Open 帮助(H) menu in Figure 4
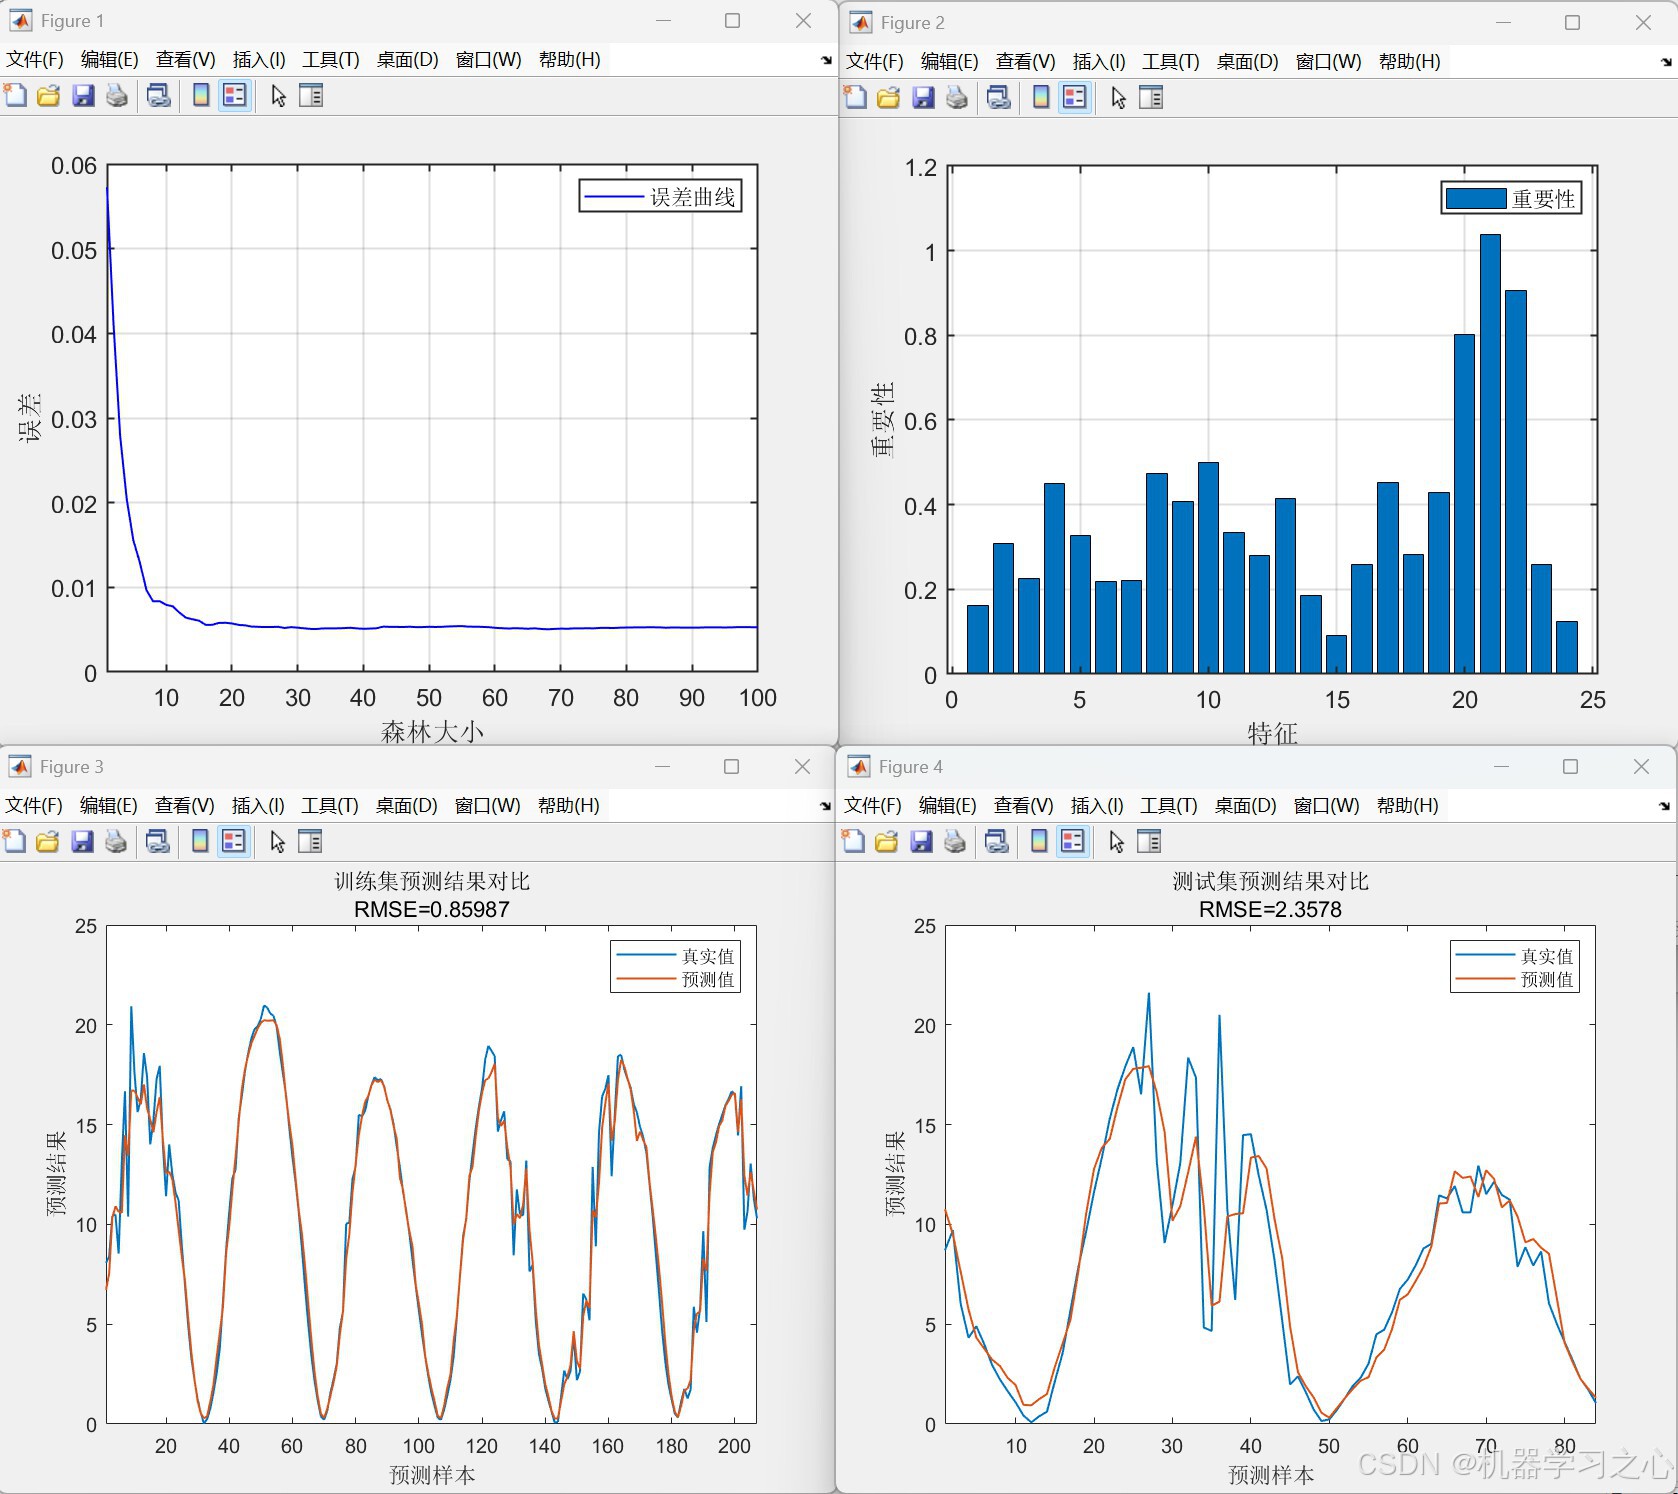This screenshot has height=1494, width=1678. [1408, 805]
